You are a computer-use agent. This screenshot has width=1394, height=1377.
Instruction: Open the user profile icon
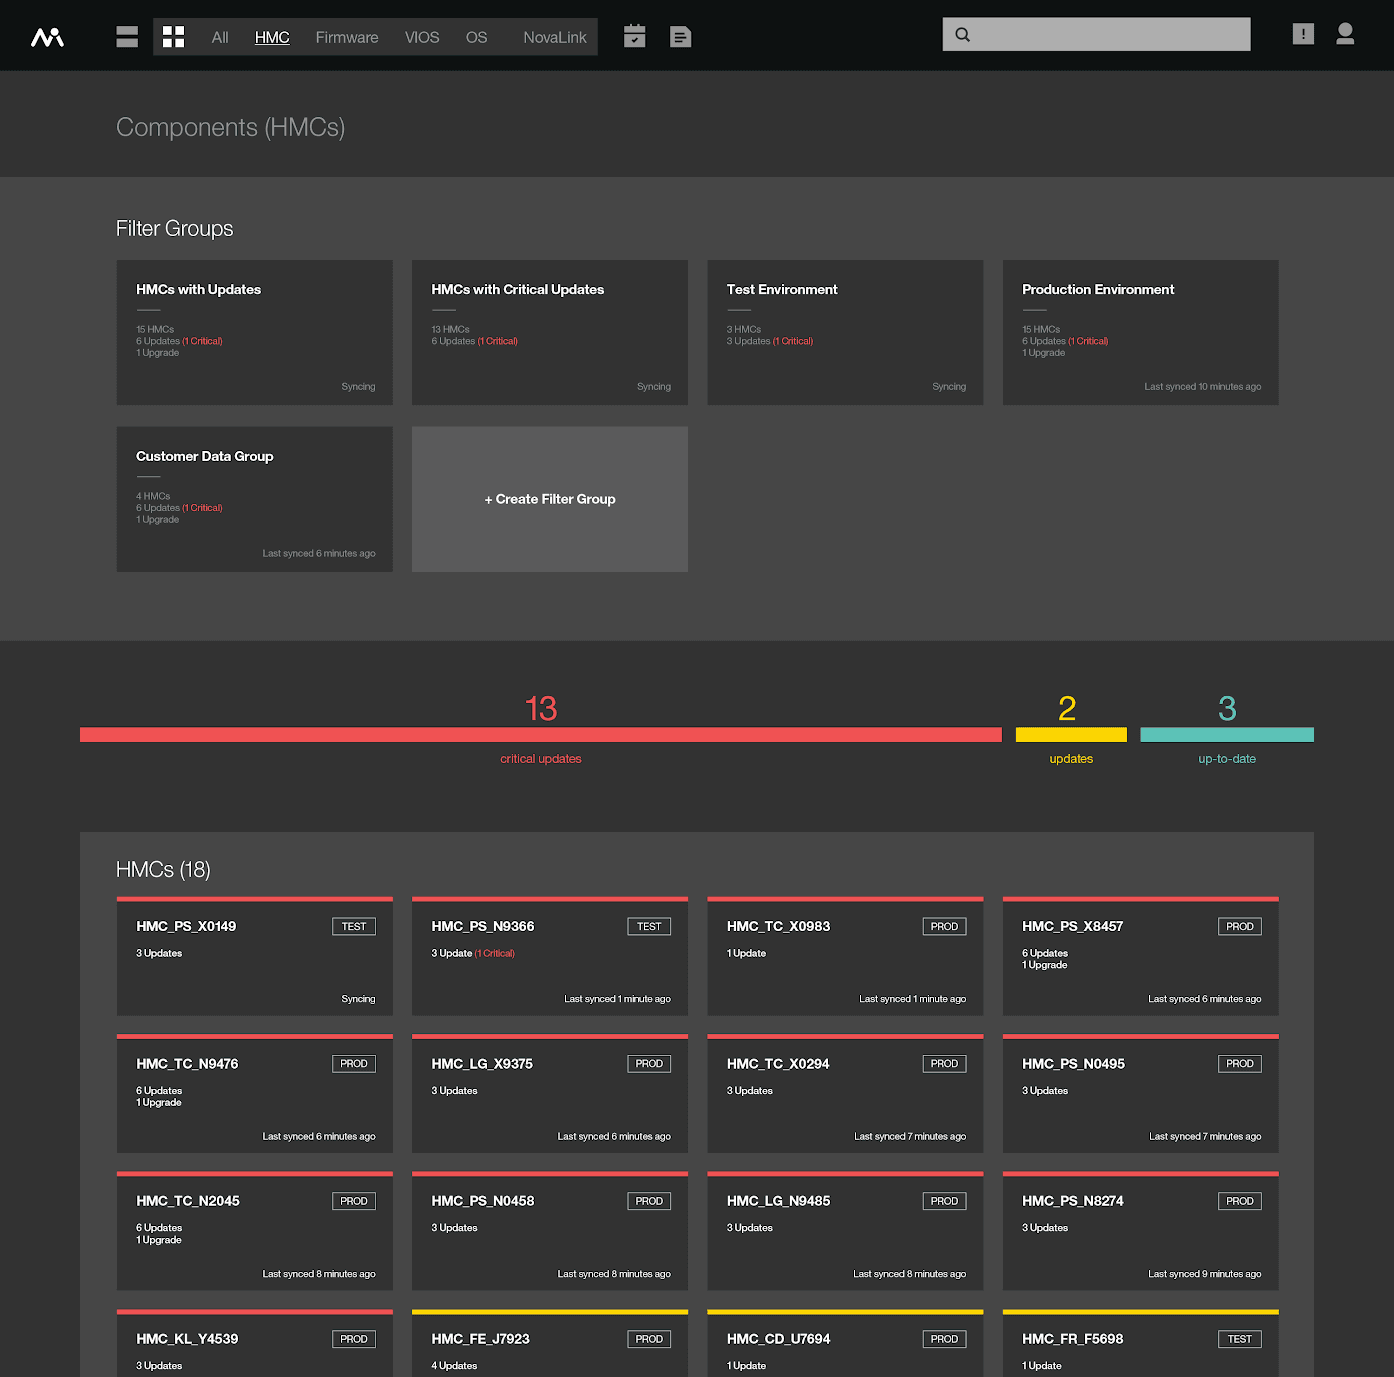pos(1345,34)
